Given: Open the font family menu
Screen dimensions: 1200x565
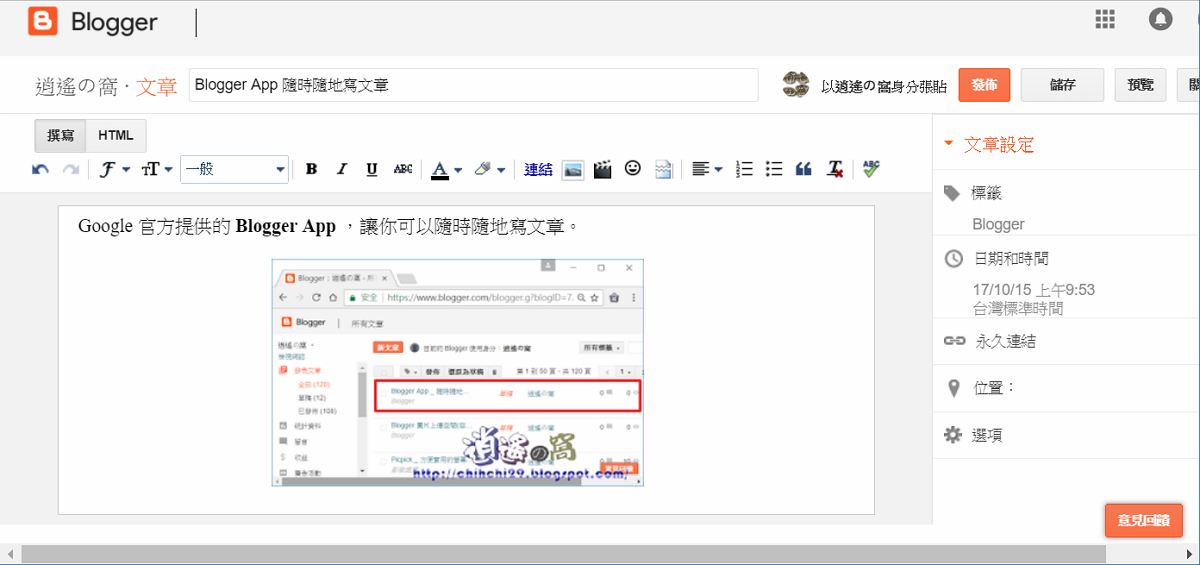Looking at the screenshot, I should 115,170.
